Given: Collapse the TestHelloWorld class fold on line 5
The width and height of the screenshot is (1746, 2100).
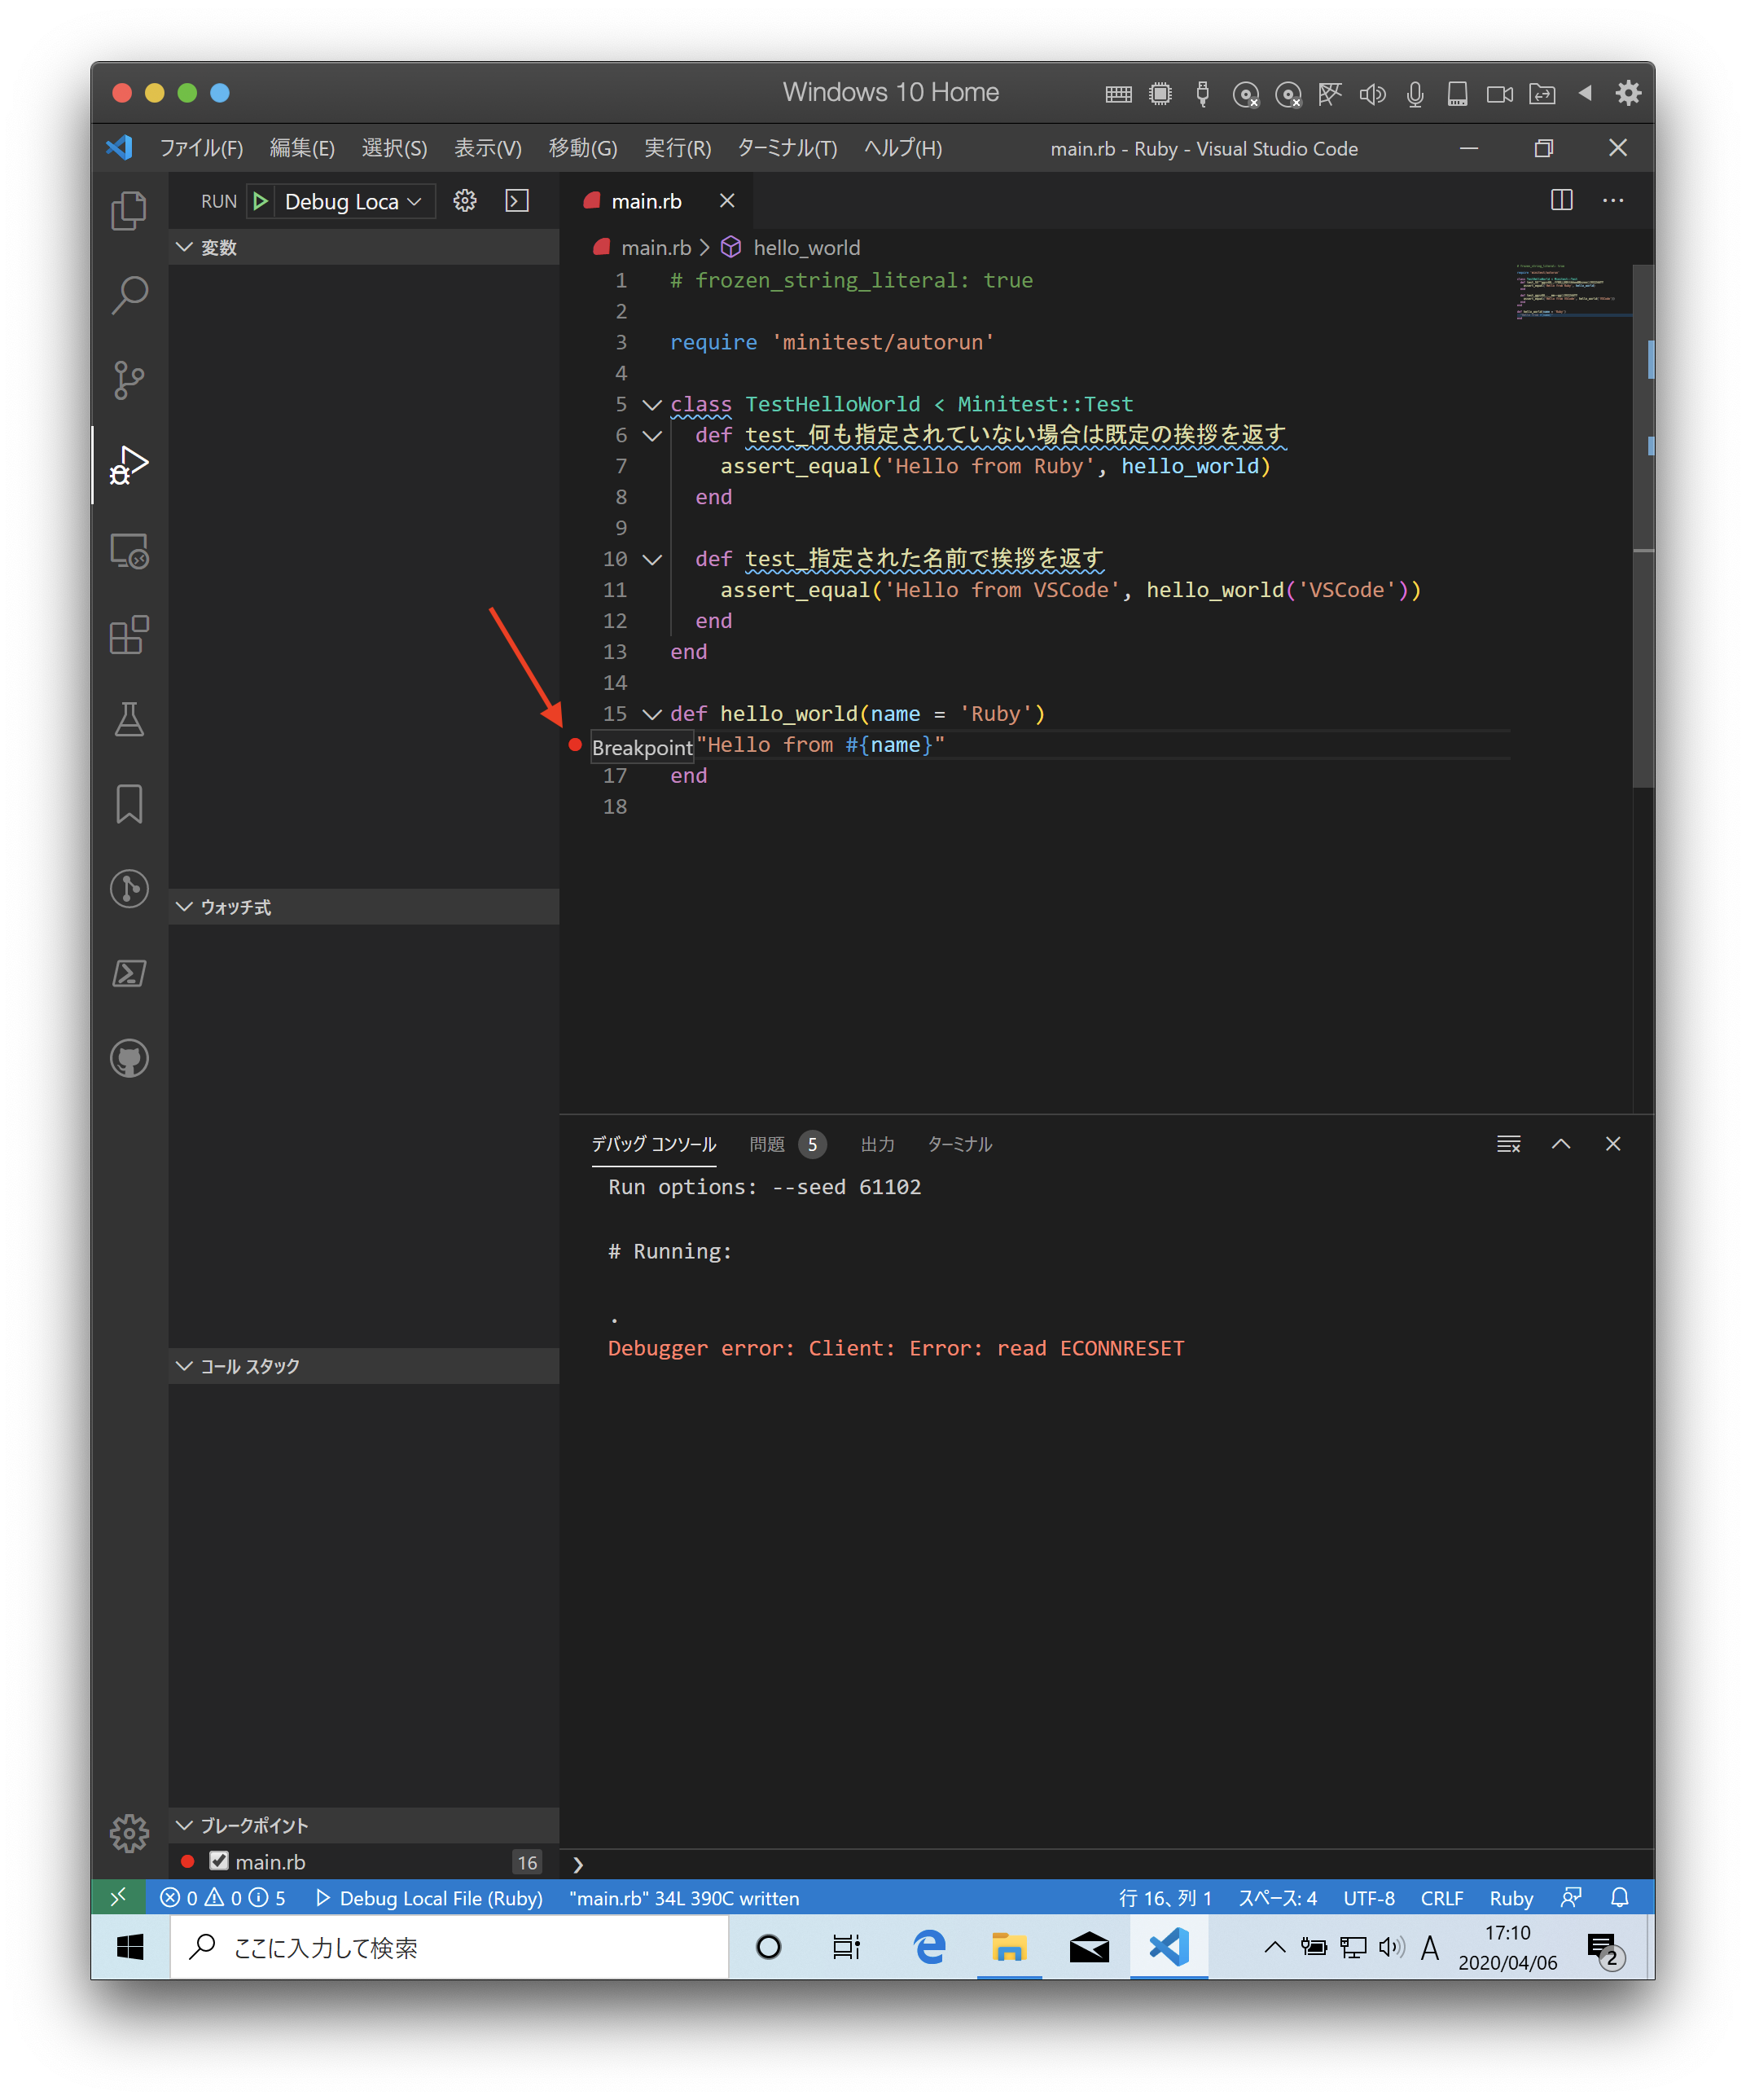Looking at the screenshot, I should coord(652,404).
